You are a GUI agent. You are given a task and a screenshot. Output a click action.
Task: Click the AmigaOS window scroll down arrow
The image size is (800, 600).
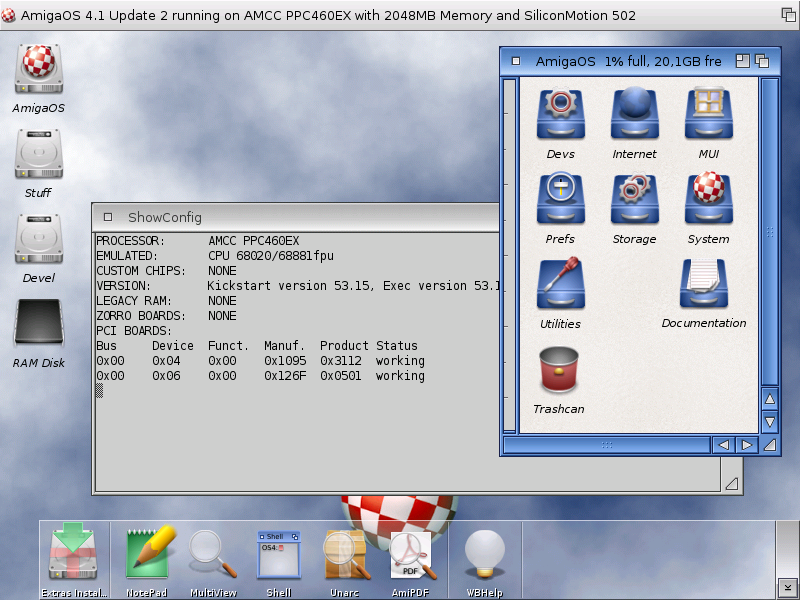pos(770,422)
